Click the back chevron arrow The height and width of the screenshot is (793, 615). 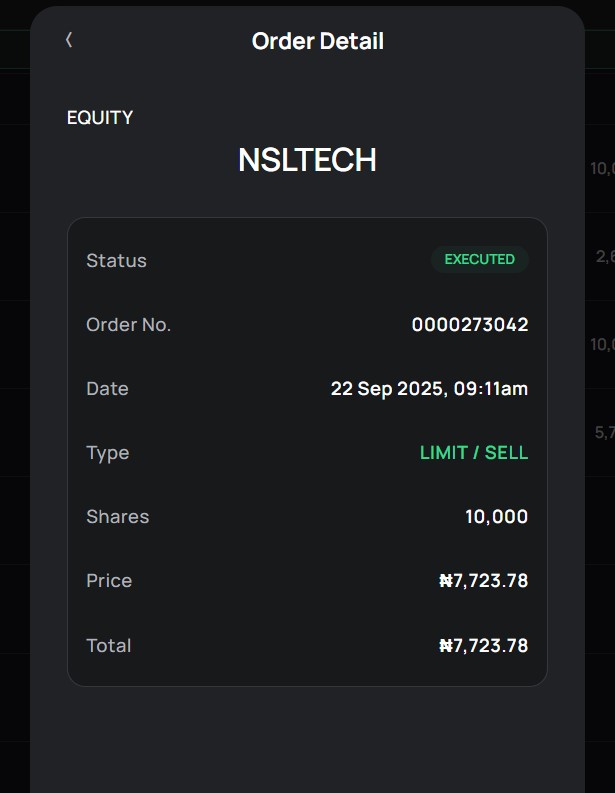(x=69, y=40)
